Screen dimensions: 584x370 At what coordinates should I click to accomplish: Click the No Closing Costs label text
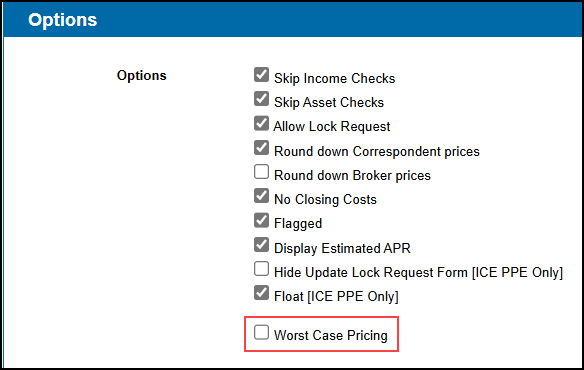[x=325, y=200]
